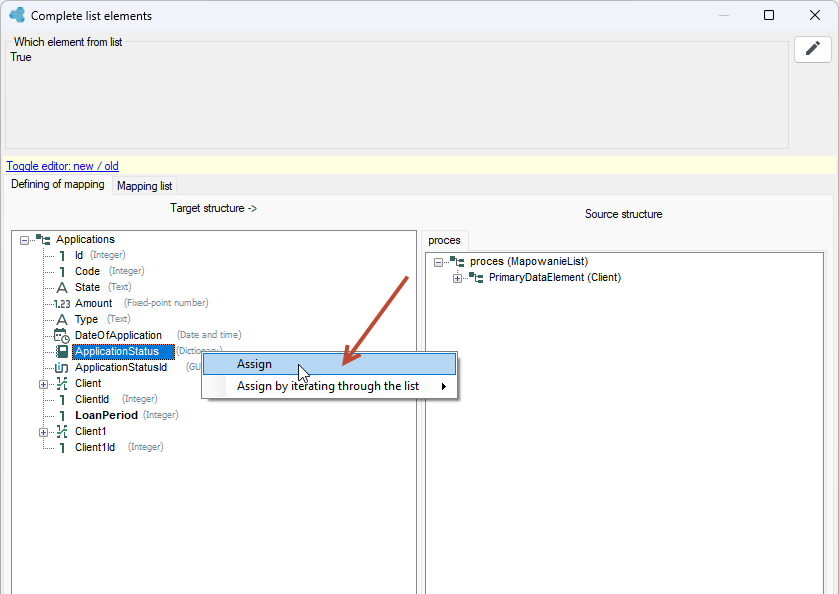Image resolution: width=839 pixels, height=594 pixels.
Task: Click the text icon beside Type
Action: click(62, 319)
